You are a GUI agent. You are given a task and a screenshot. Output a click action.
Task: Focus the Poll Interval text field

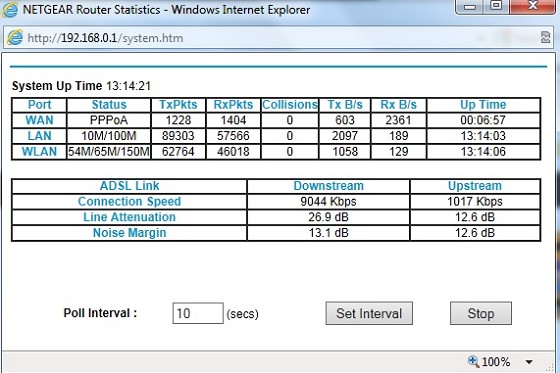click(x=198, y=313)
